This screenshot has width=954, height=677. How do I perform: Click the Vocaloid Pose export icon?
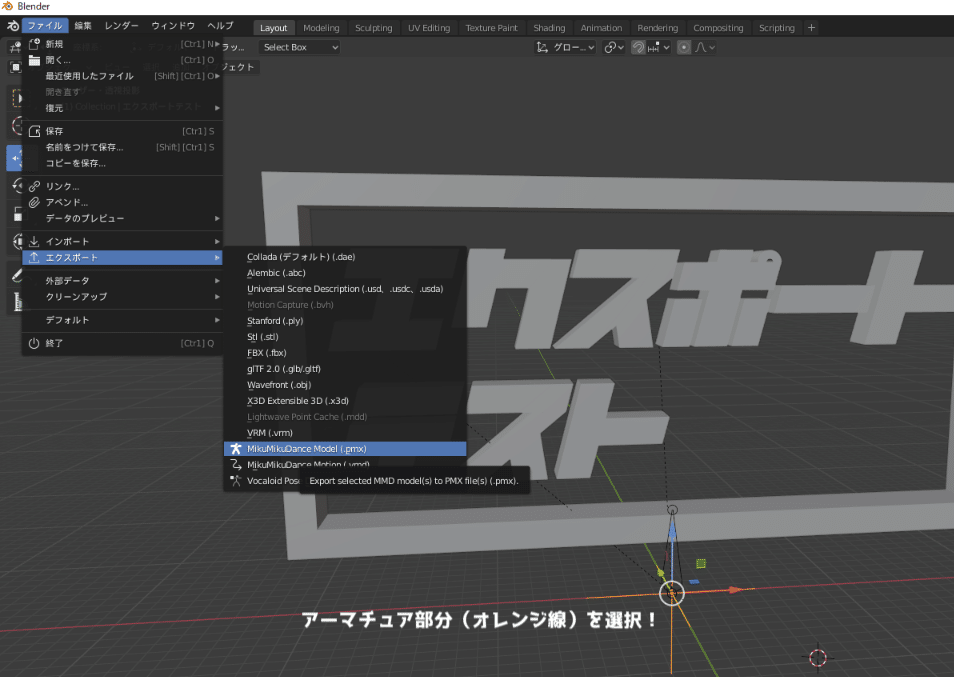(235, 481)
